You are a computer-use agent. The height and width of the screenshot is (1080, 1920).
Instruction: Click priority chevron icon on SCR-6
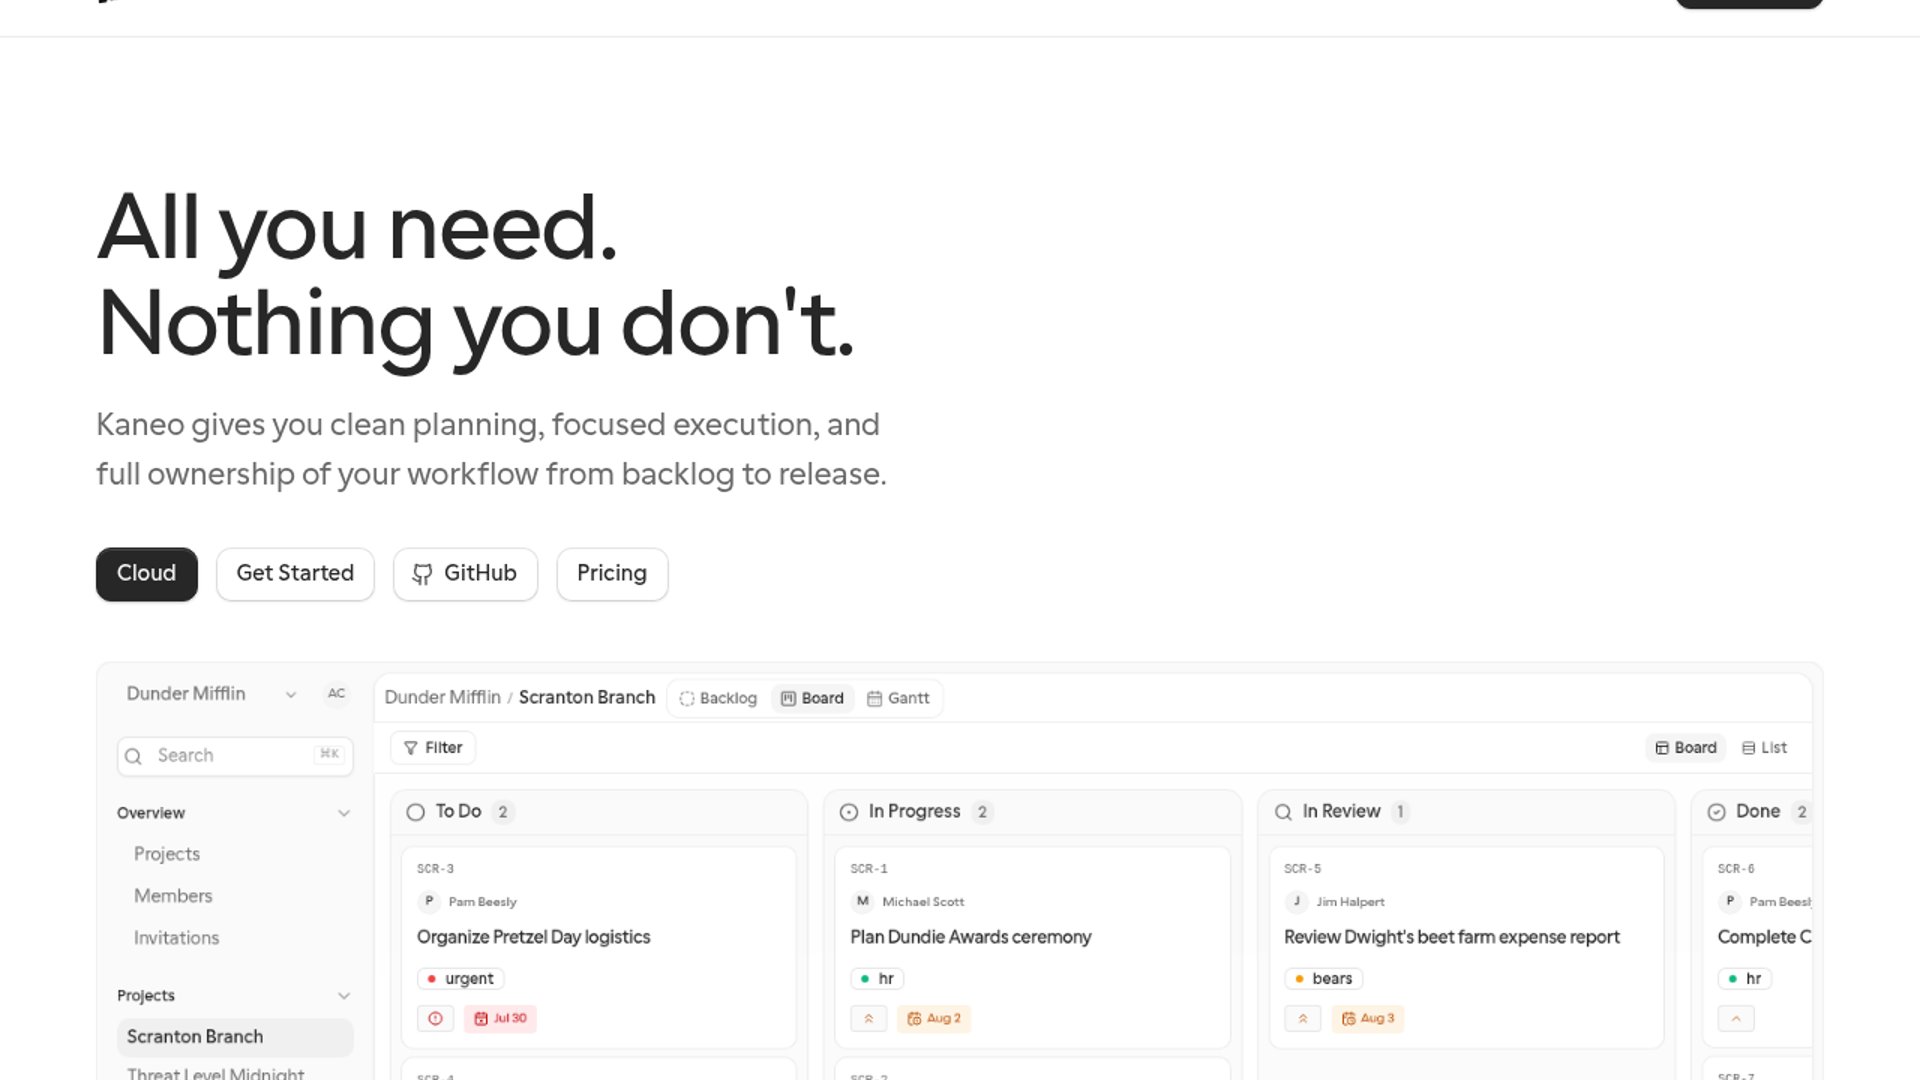pyautogui.click(x=1736, y=1019)
